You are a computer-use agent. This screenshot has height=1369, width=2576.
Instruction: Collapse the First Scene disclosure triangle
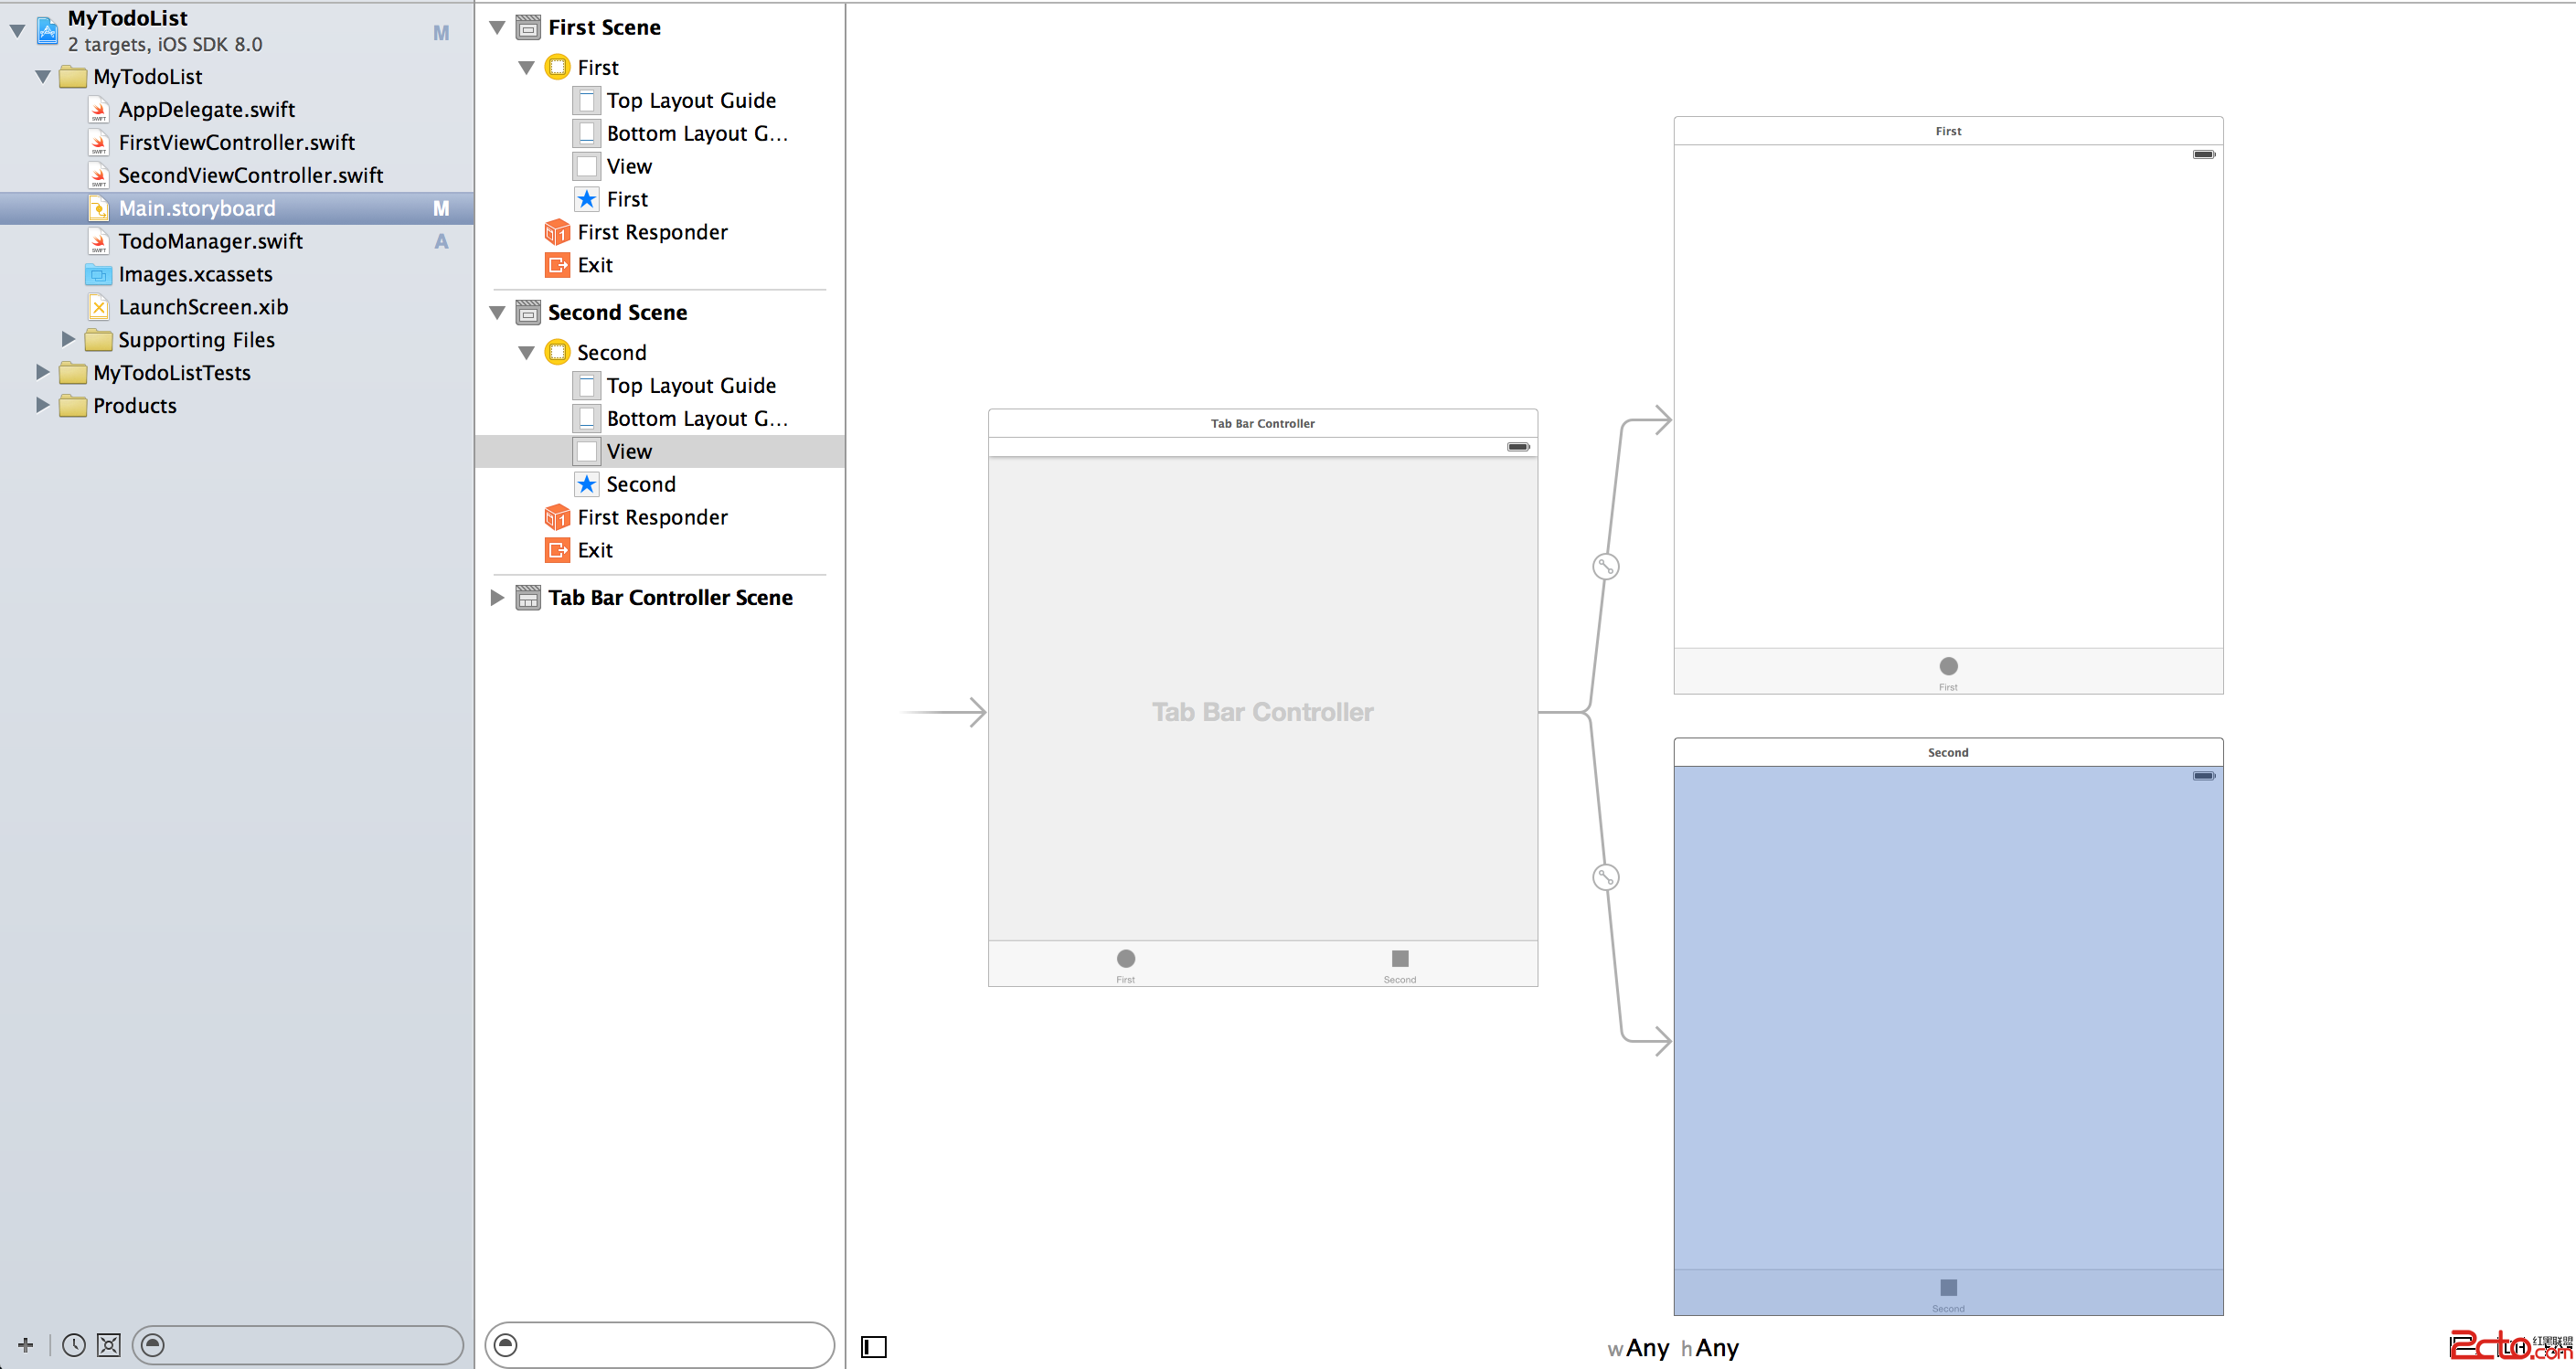click(x=497, y=28)
